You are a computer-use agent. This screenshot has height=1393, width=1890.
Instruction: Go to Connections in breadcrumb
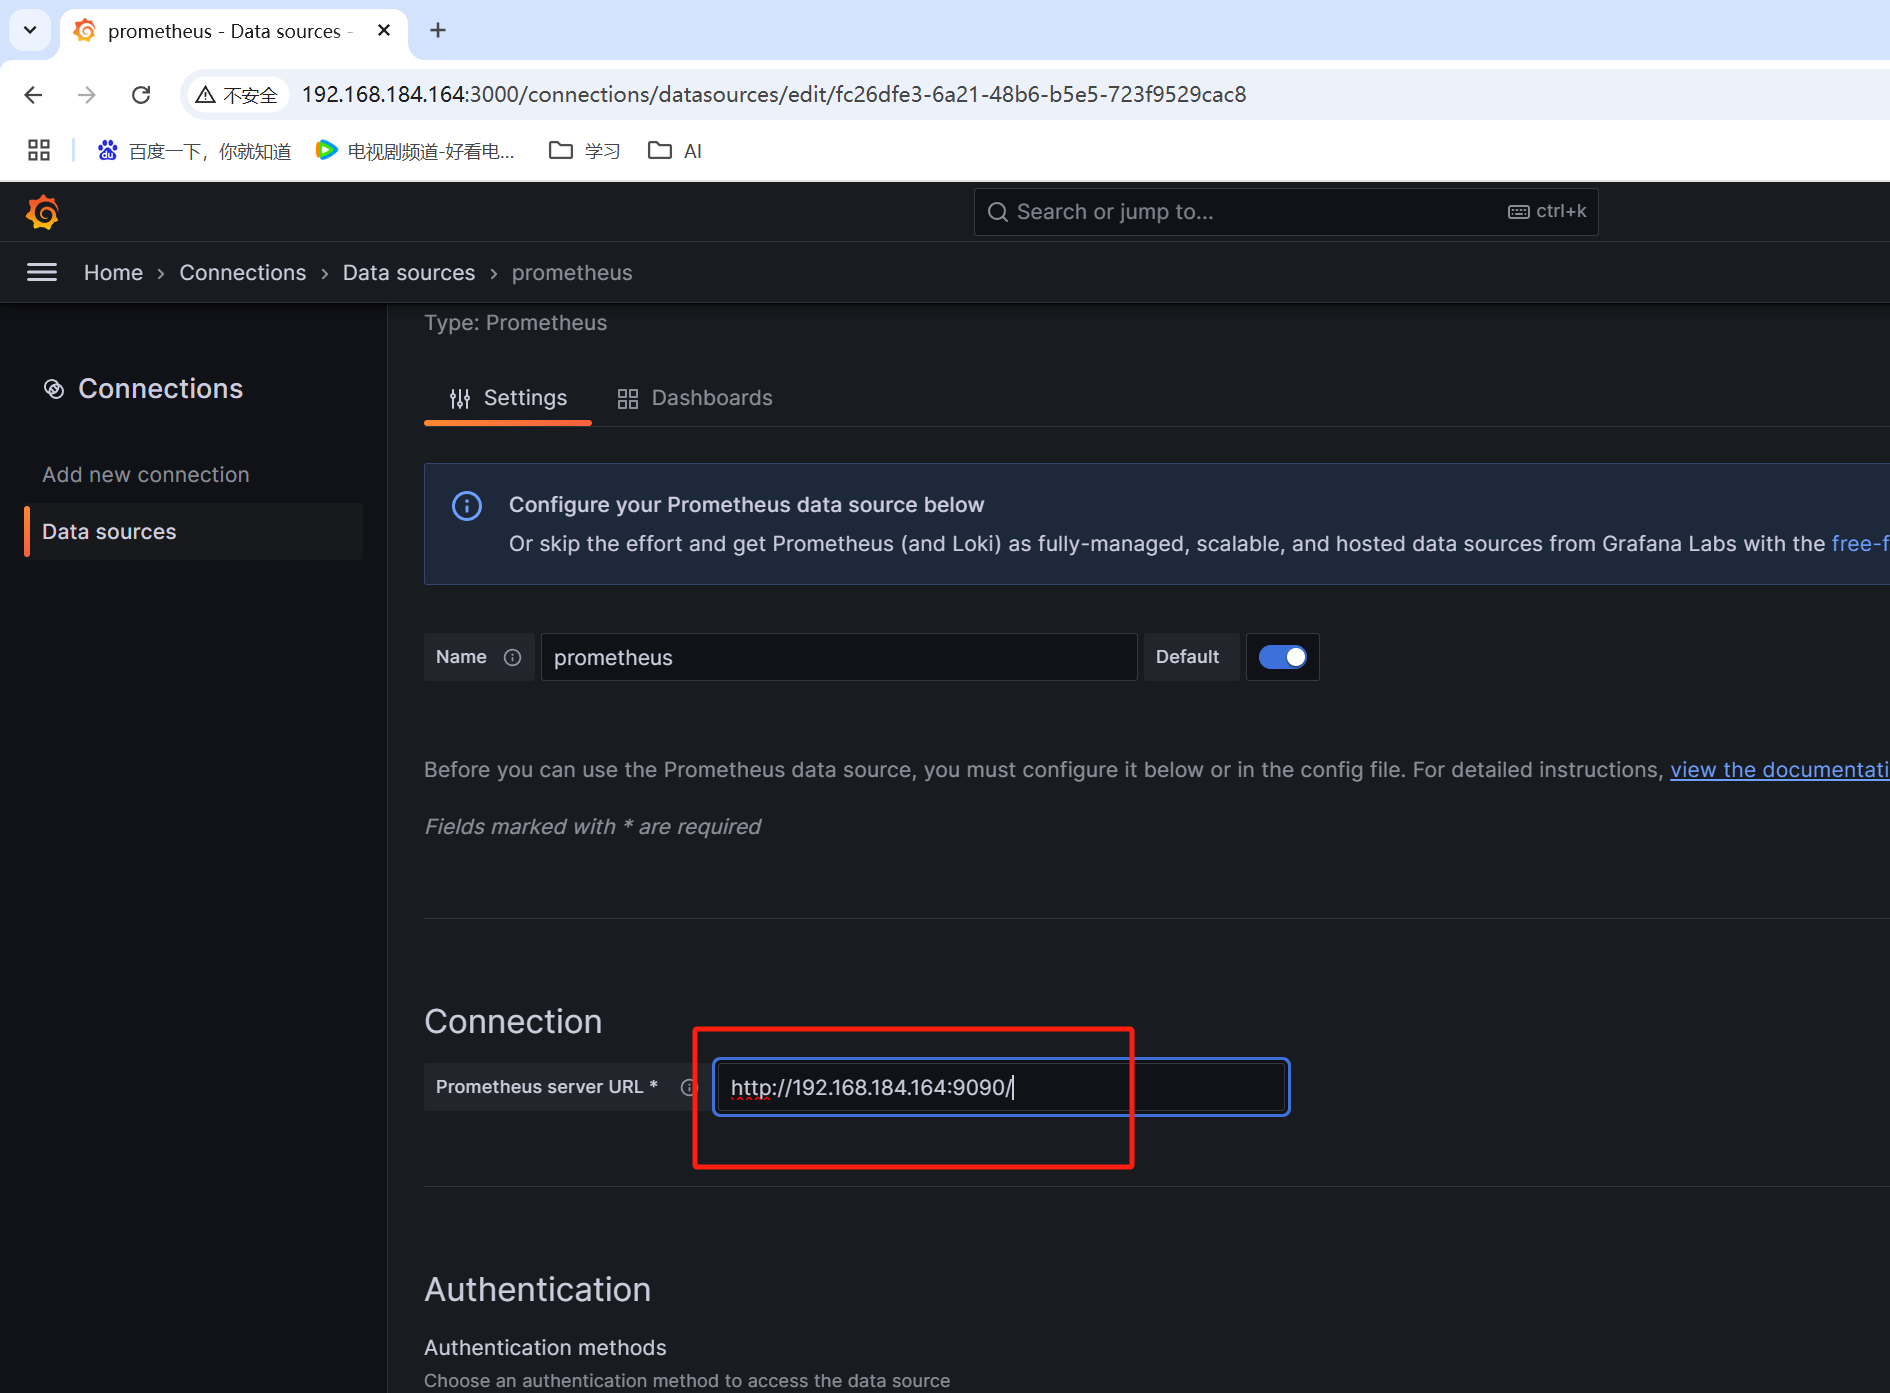243,273
